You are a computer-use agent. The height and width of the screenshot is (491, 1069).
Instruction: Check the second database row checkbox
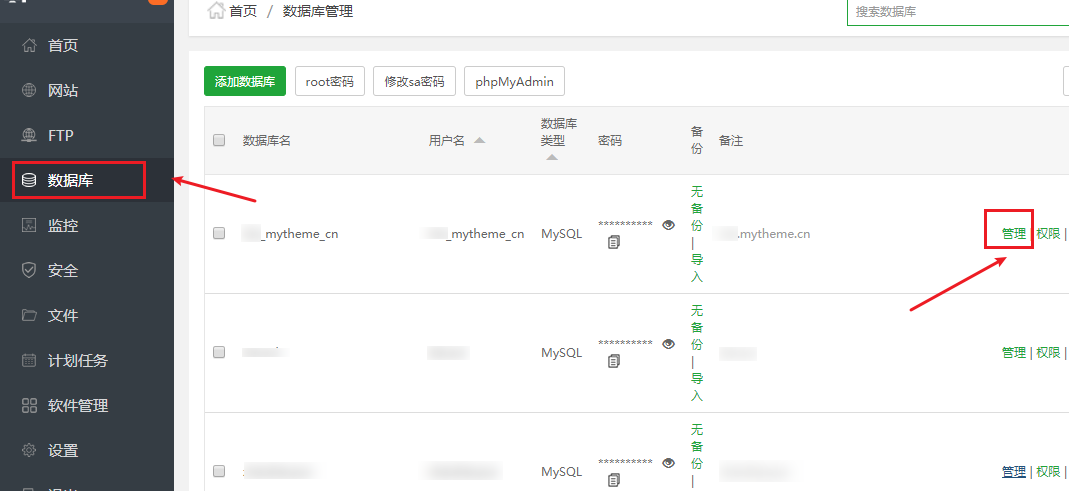[219, 352]
